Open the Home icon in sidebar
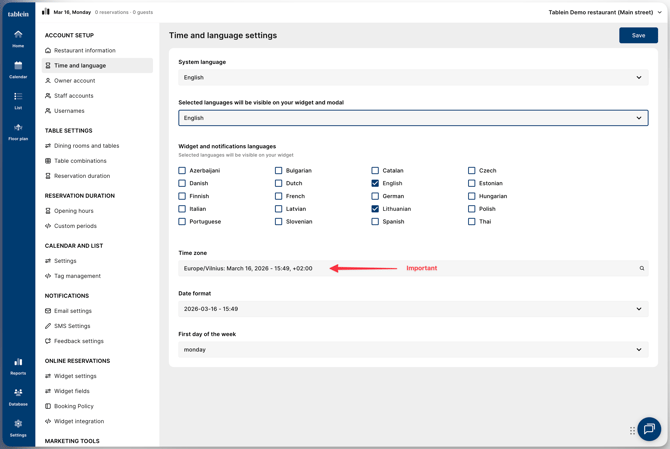 point(18,38)
